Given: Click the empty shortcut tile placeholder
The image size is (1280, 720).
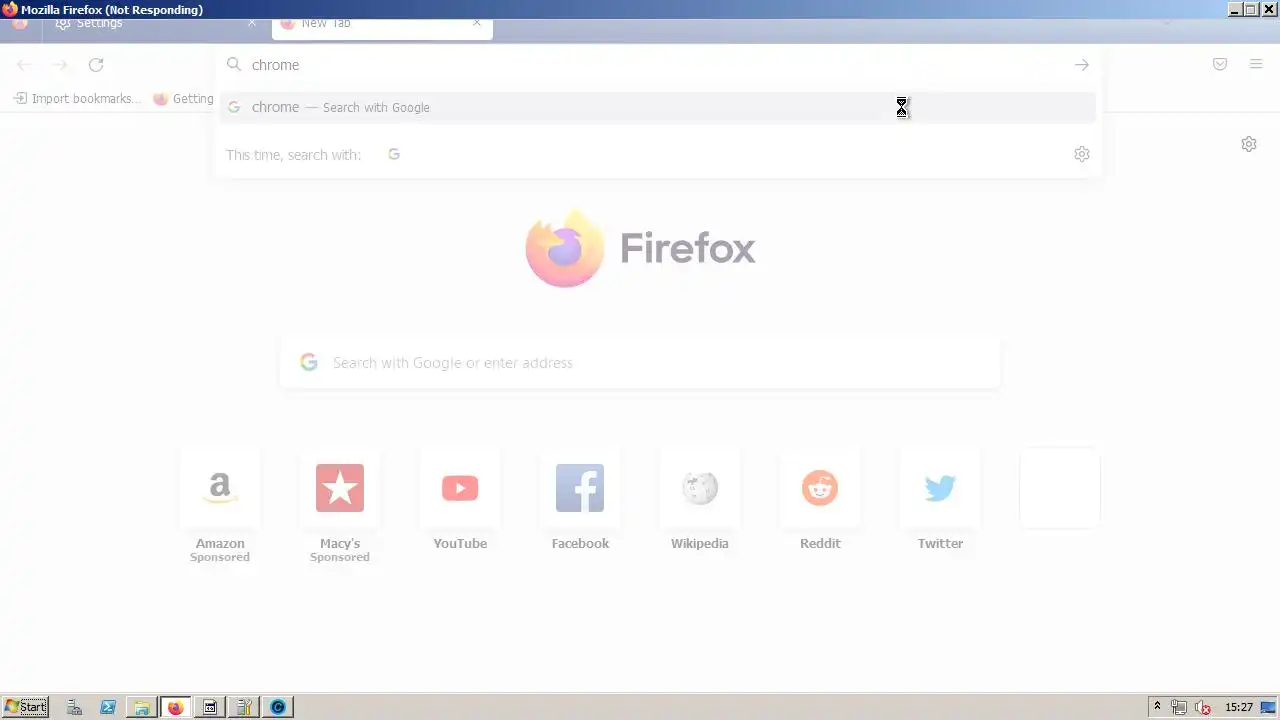Looking at the screenshot, I should (1060, 487).
